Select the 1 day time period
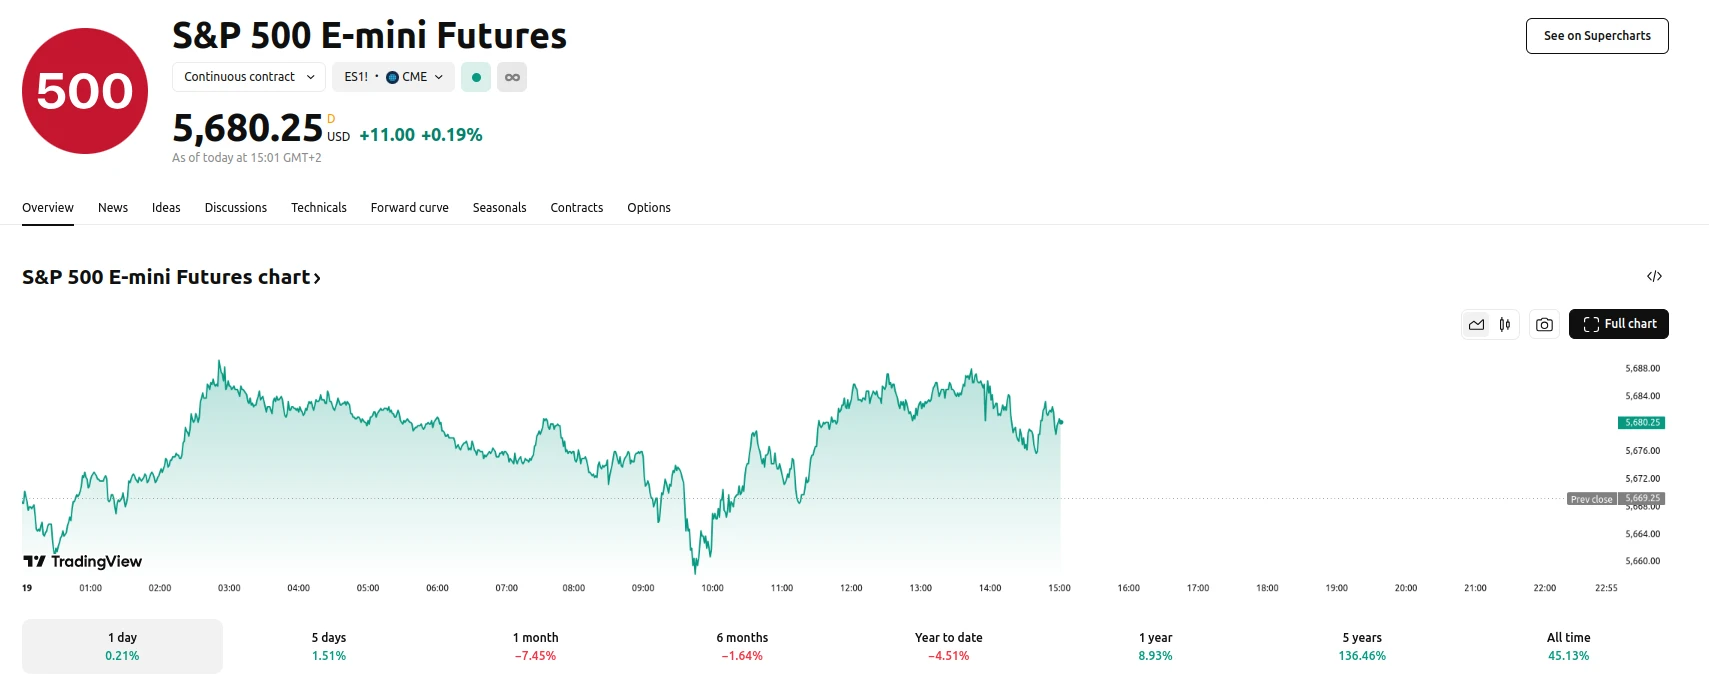Viewport: 1709px width, 690px height. (121, 645)
